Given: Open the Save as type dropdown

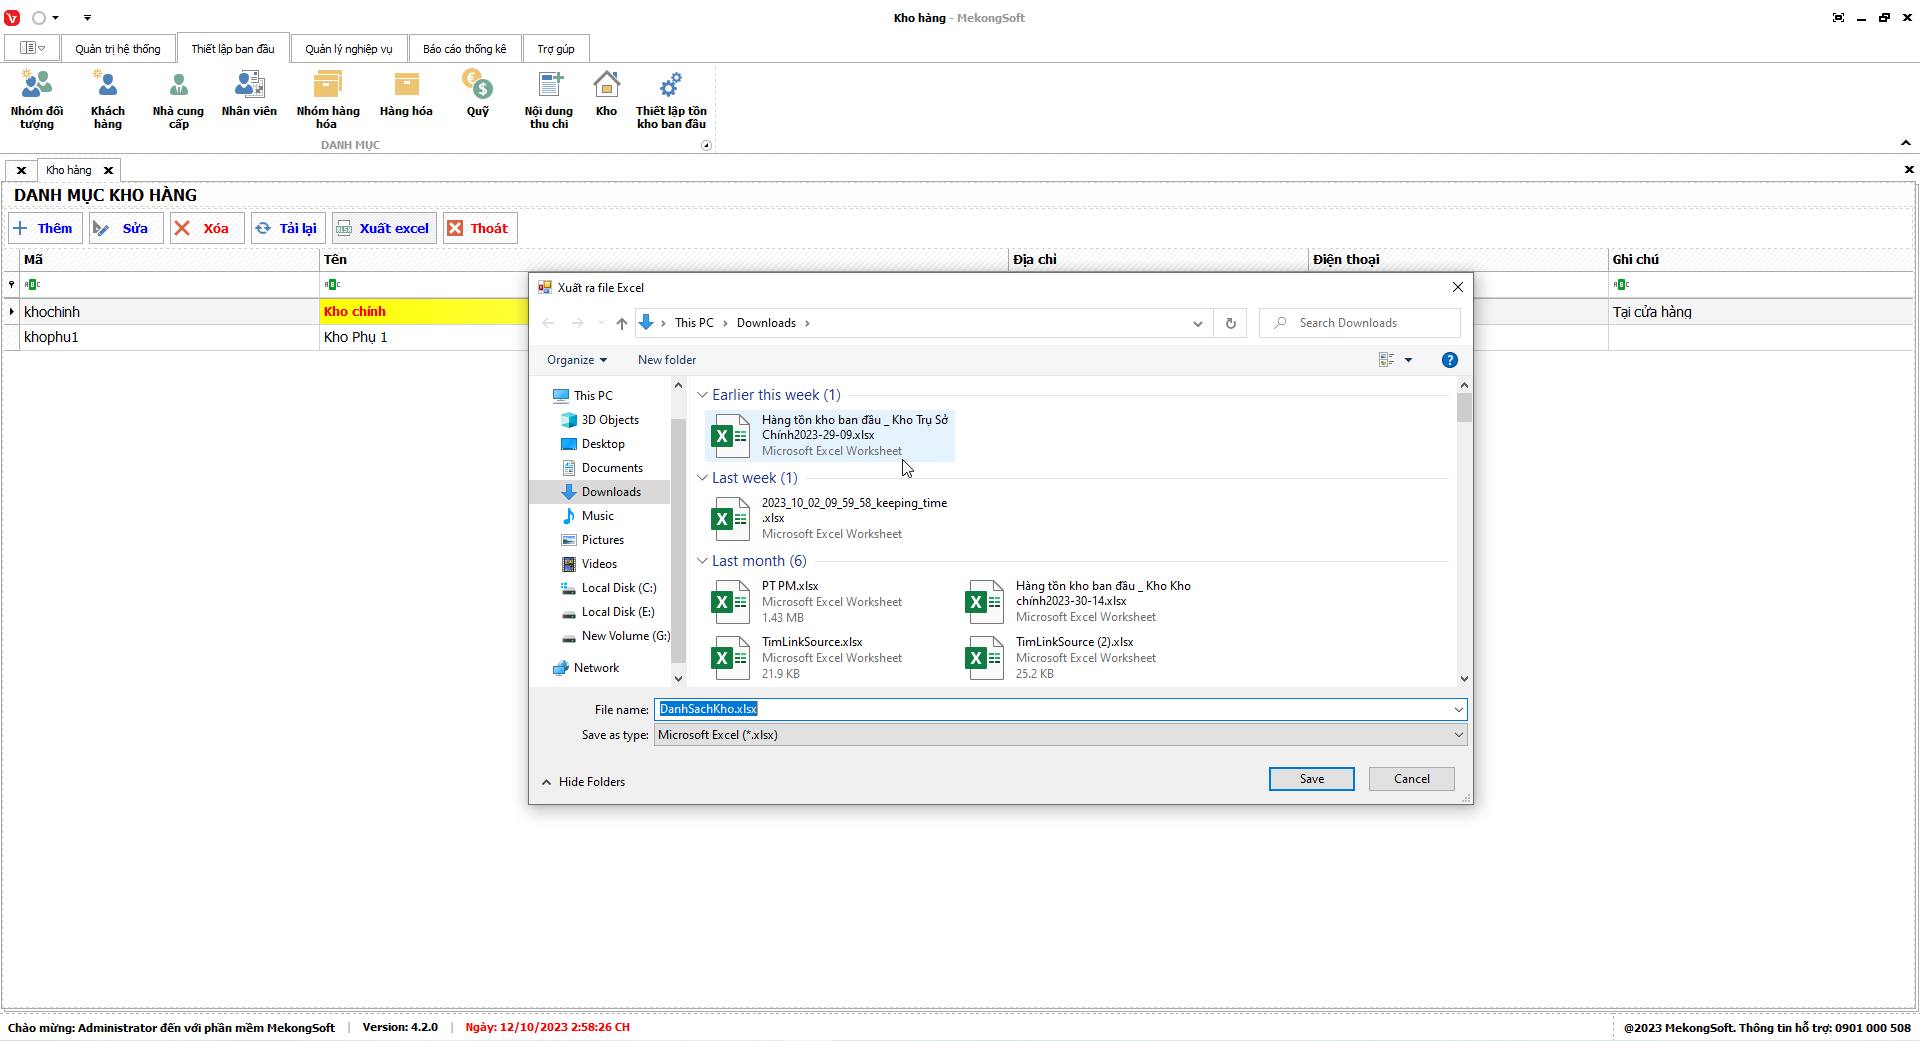Looking at the screenshot, I should pyautogui.click(x=1060, y=735).
